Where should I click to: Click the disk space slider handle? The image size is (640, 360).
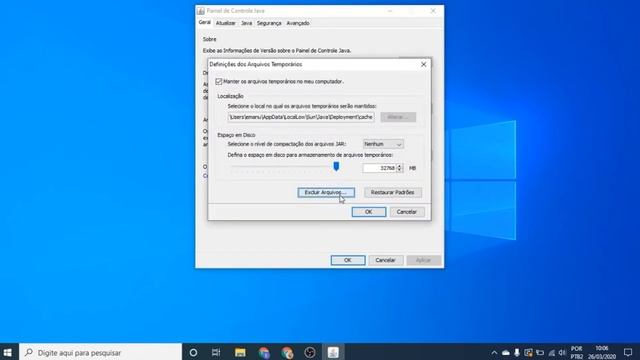[x=336, y=166]
